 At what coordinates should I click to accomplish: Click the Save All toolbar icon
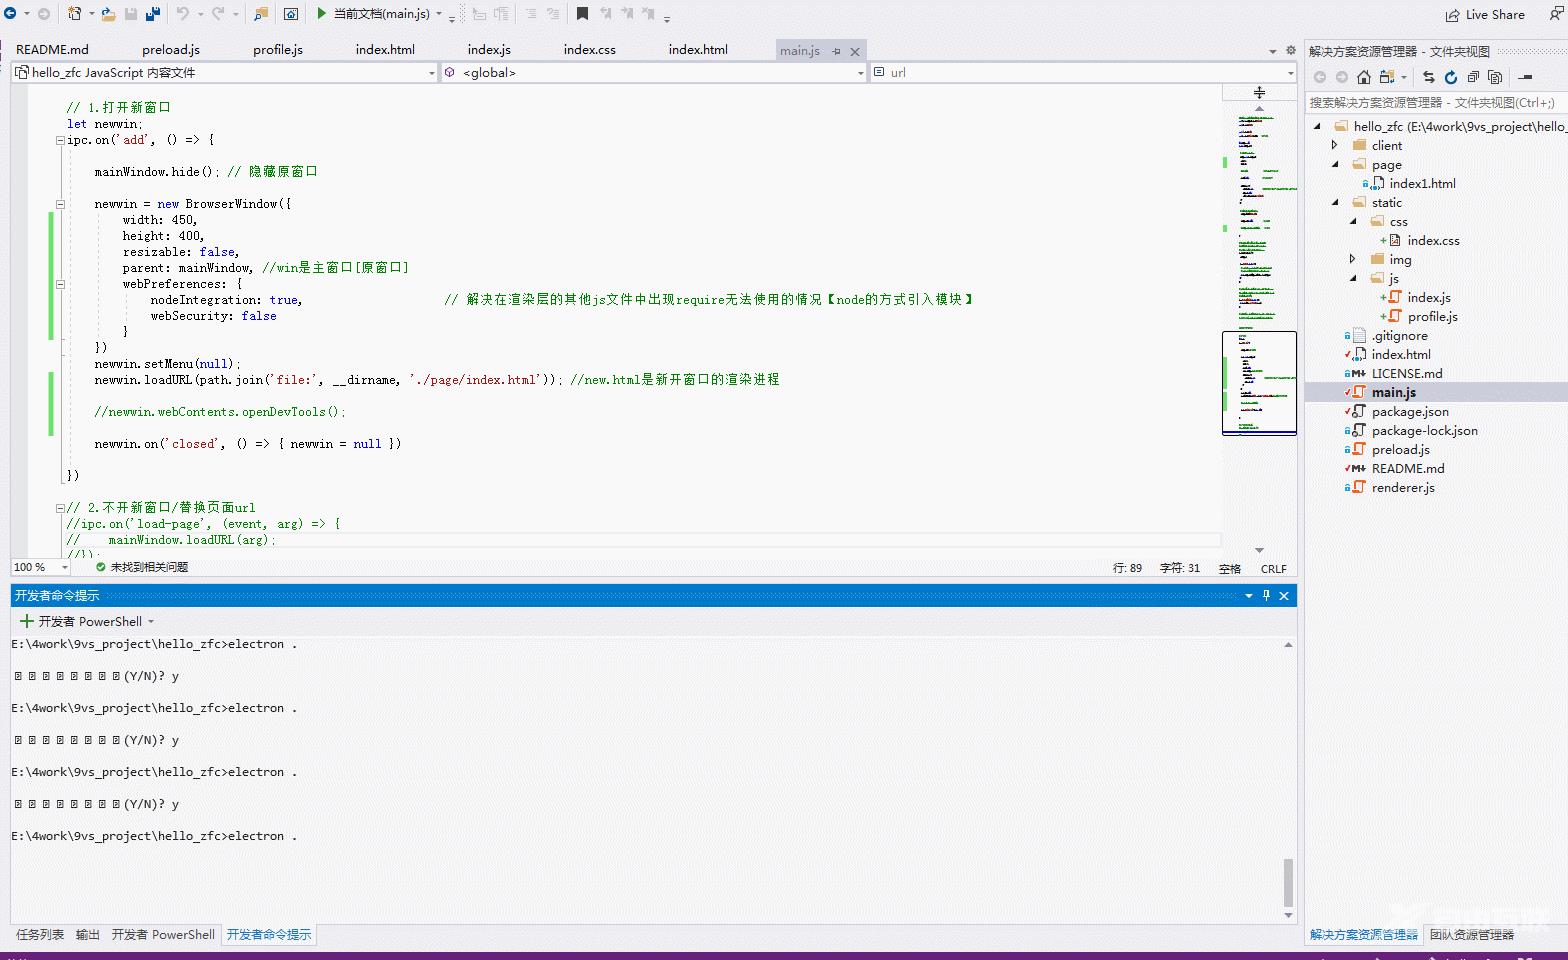pos(153,14)
